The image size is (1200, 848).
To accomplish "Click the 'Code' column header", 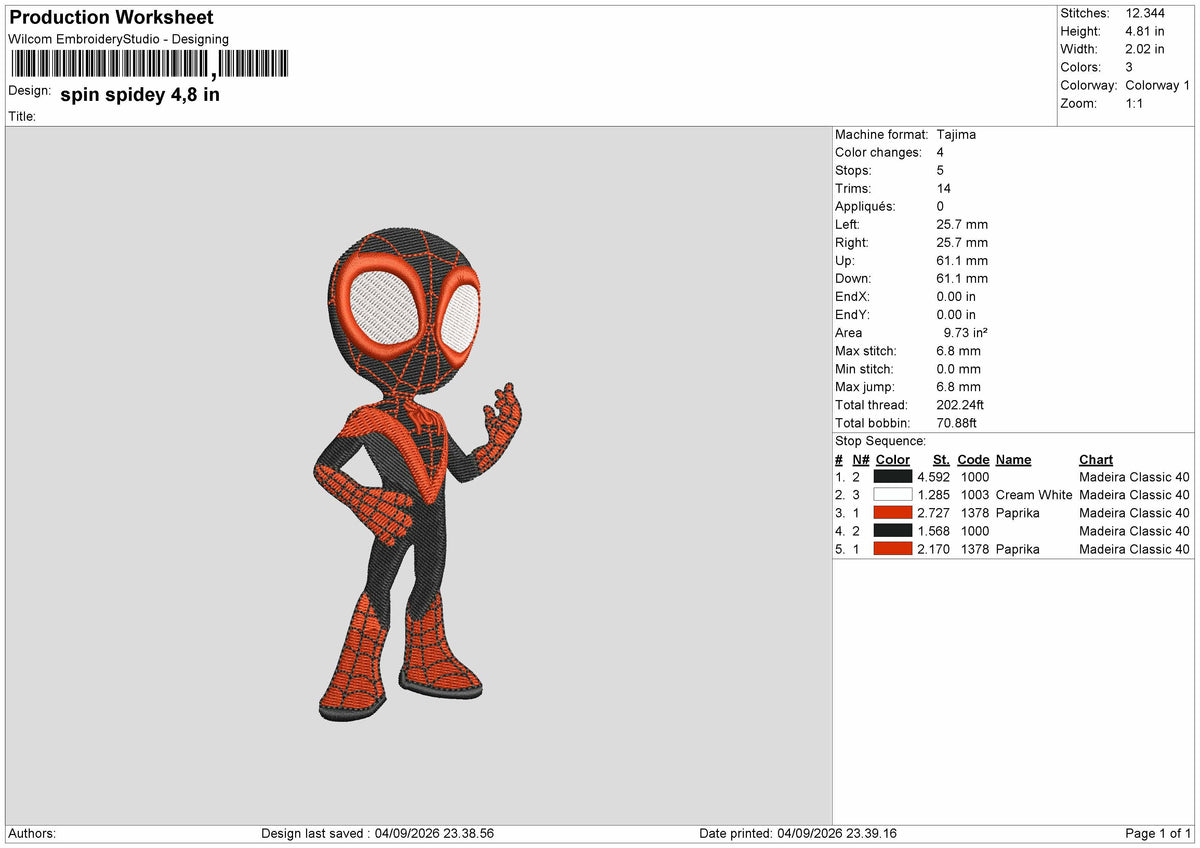I will (x=973, y=460).
